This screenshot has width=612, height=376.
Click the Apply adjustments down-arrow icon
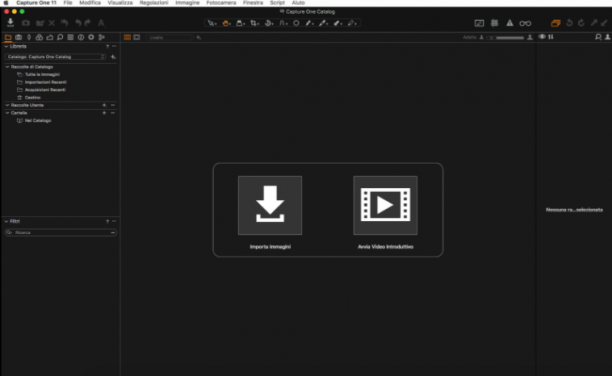604,23
